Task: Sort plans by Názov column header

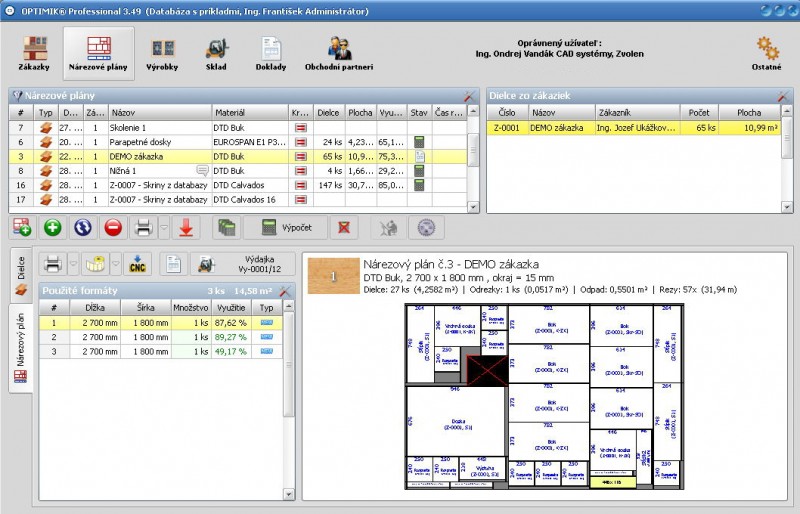Action: (160, 112)
